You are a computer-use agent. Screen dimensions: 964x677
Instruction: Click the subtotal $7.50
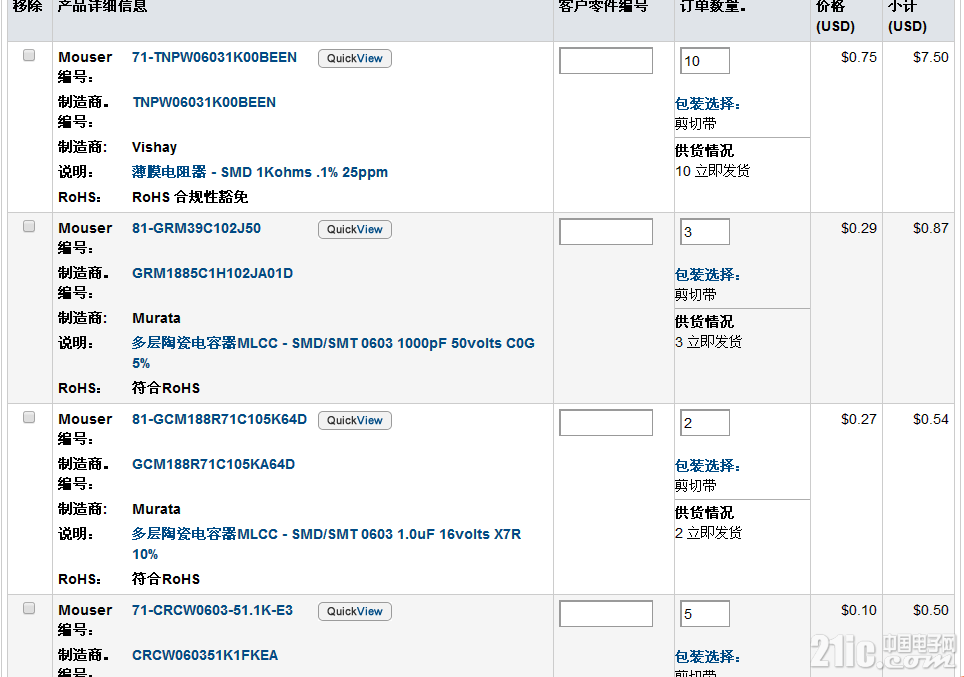(x=931, y=57)
